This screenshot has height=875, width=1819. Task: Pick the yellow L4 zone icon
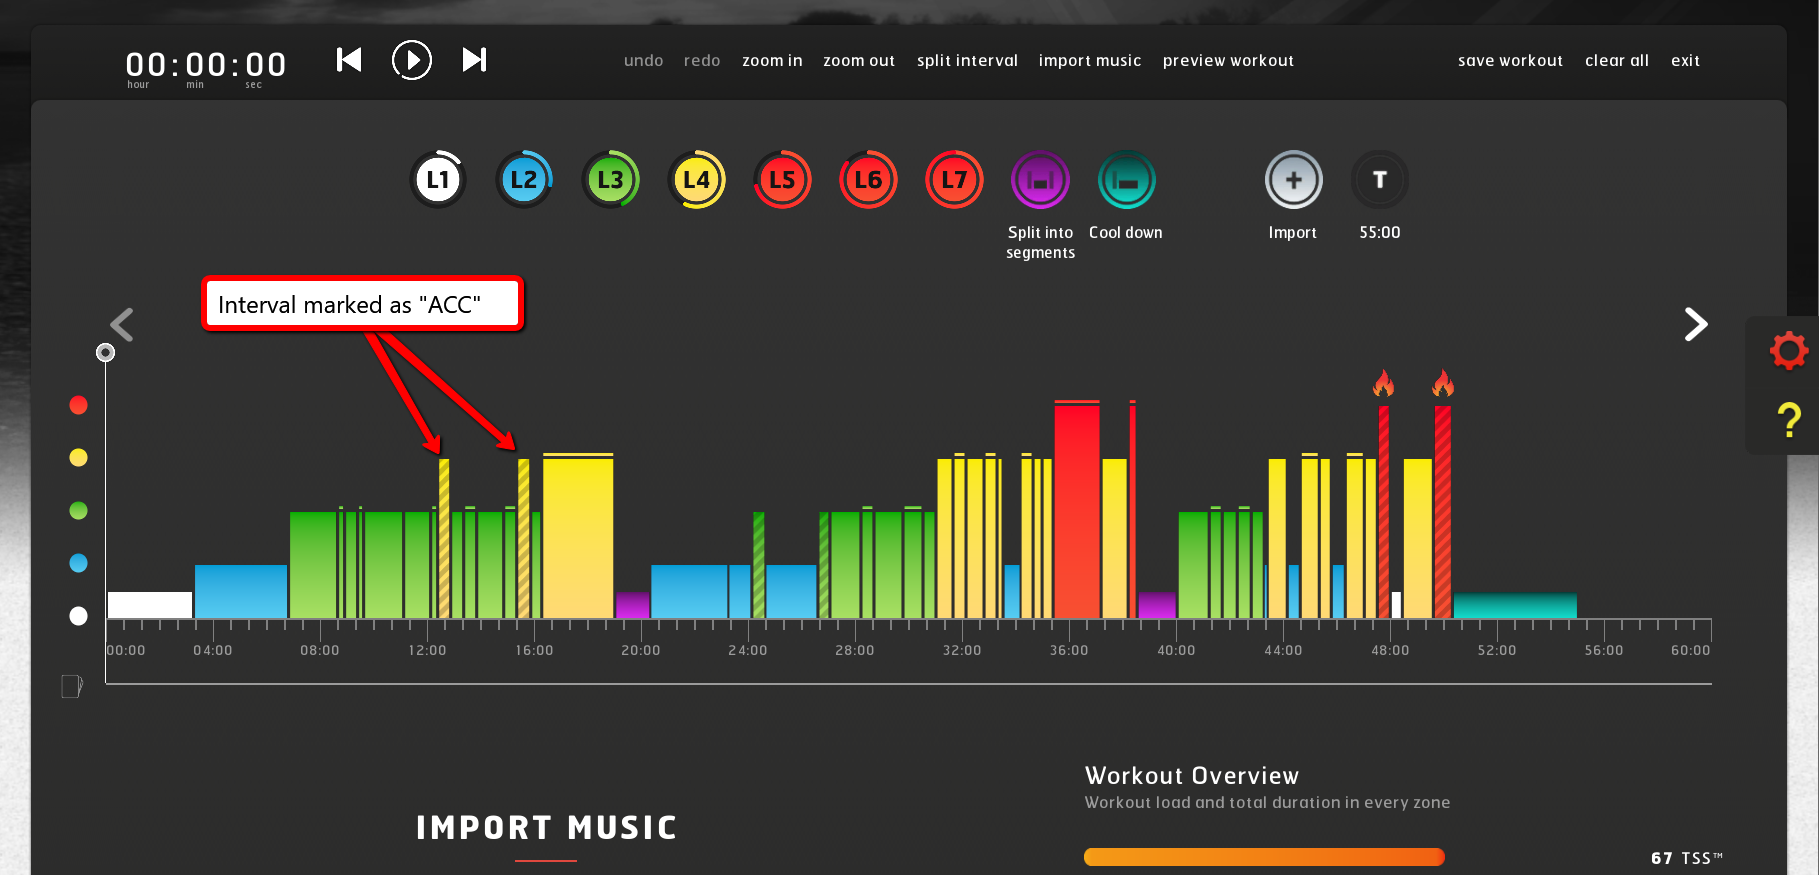click(x=696, y=180)
